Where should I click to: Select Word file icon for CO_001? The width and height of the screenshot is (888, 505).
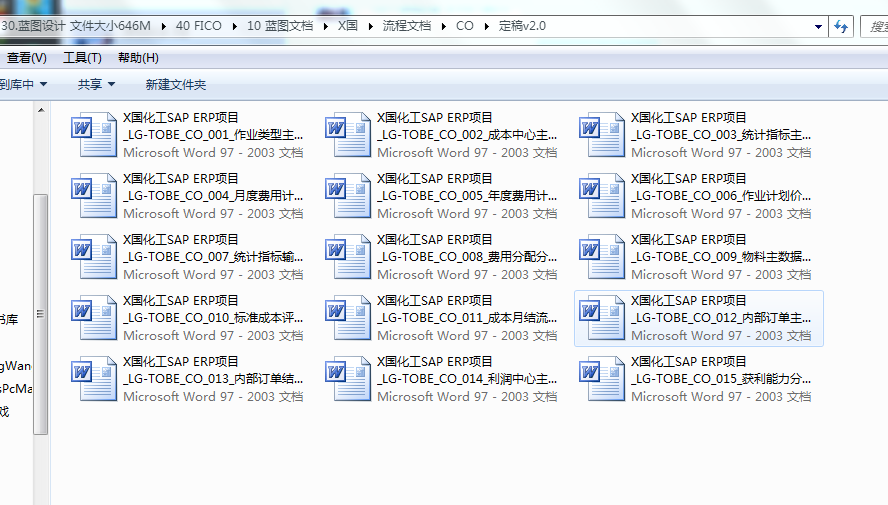click(94, 135)
